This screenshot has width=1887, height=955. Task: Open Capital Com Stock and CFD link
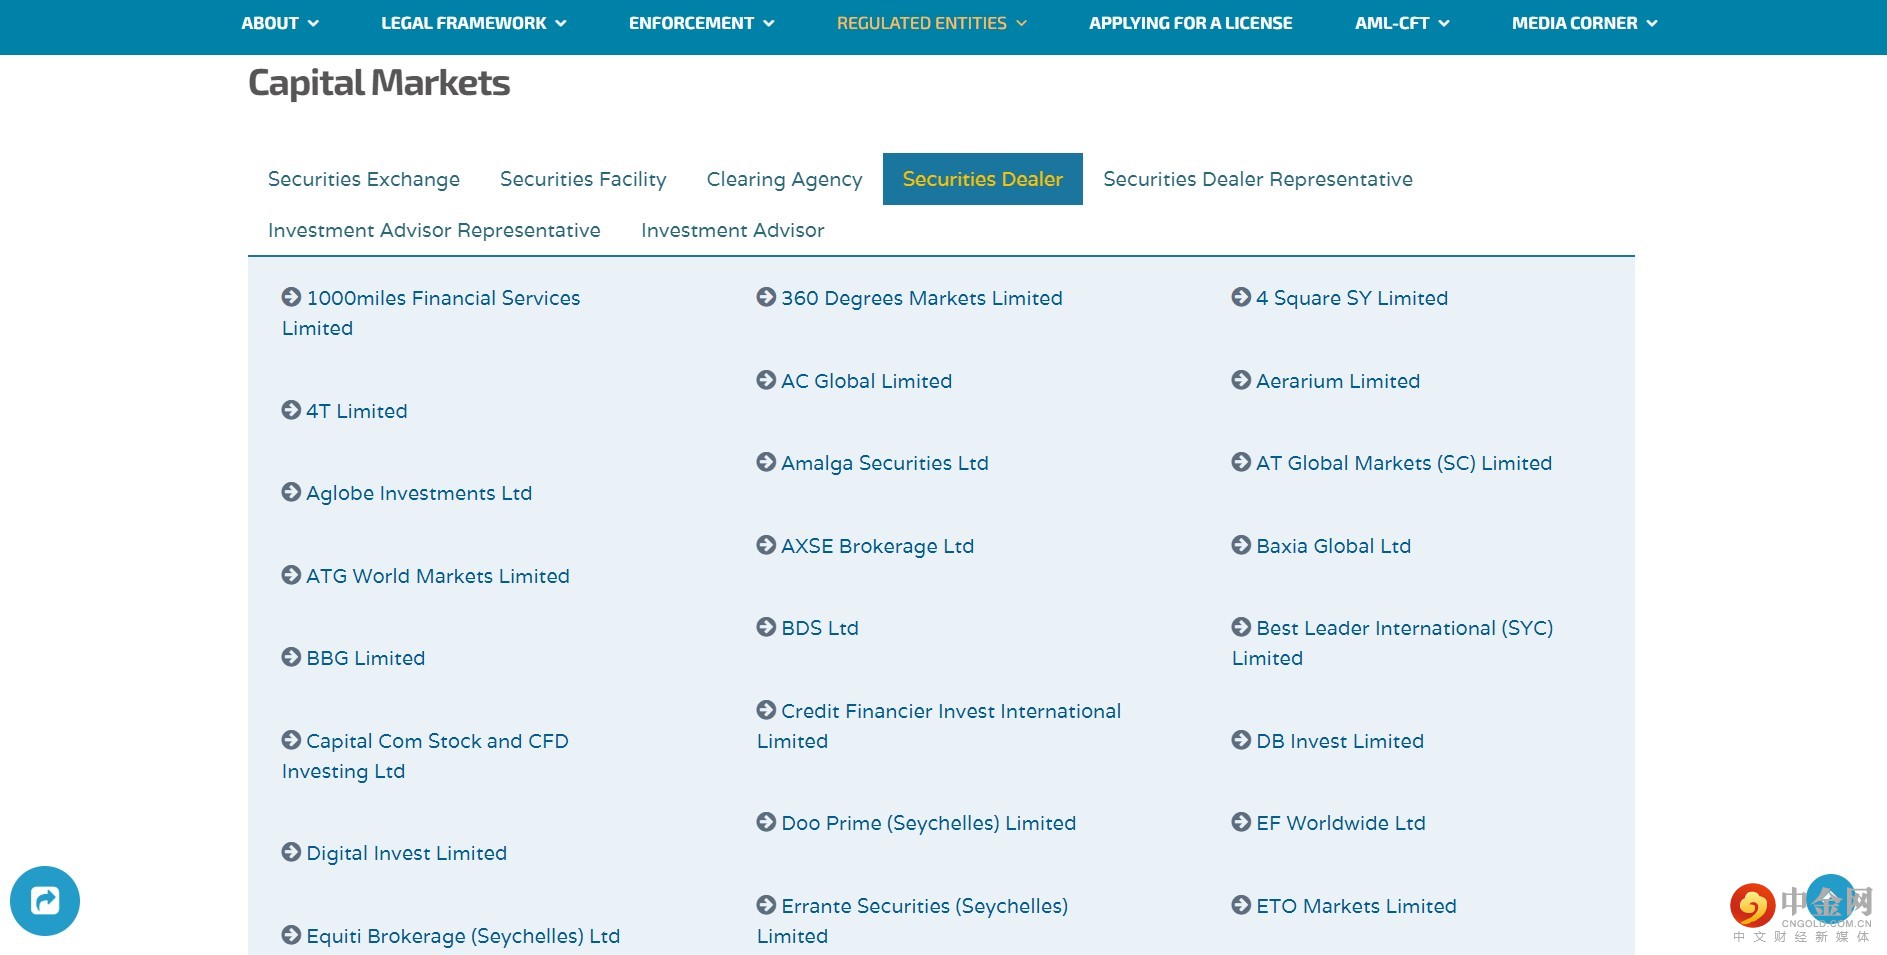click(x=425, y=756)
